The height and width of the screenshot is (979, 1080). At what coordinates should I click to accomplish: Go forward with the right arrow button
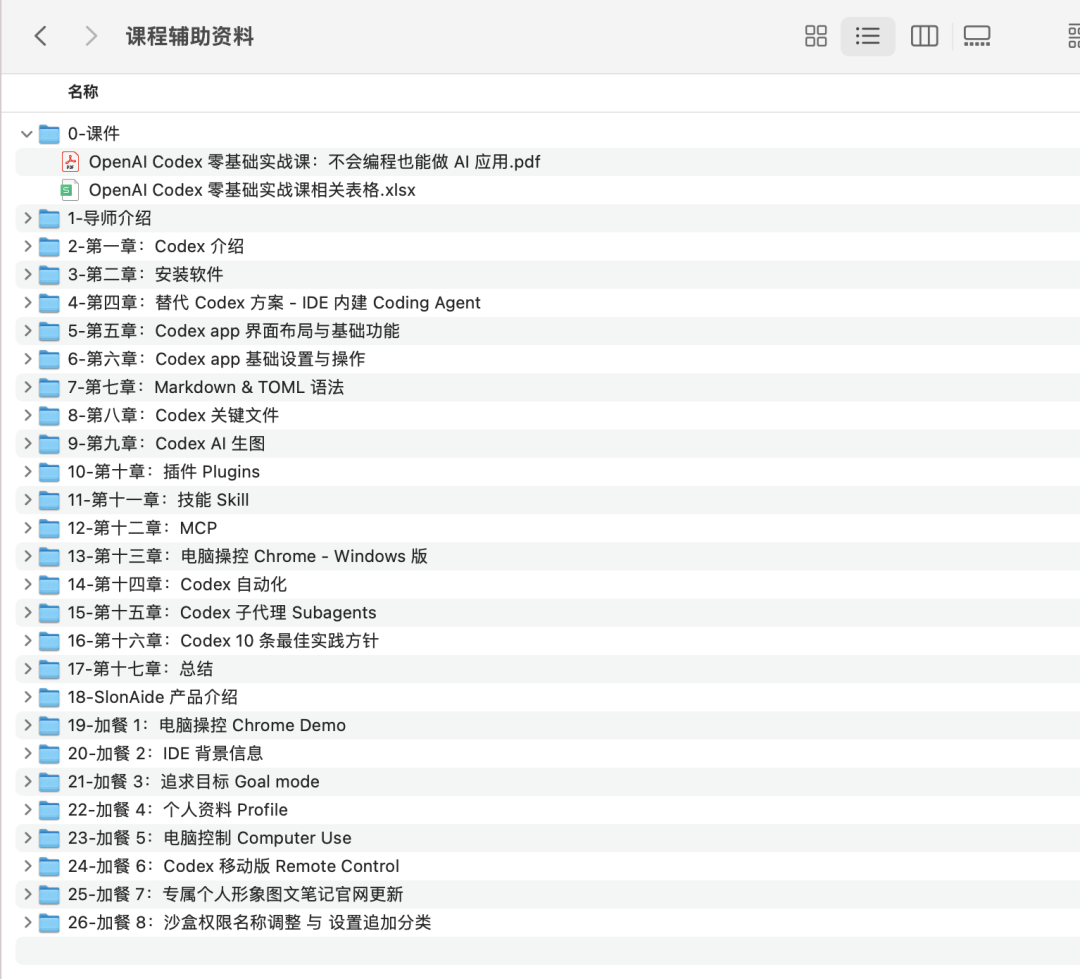(x=91, y=36)
